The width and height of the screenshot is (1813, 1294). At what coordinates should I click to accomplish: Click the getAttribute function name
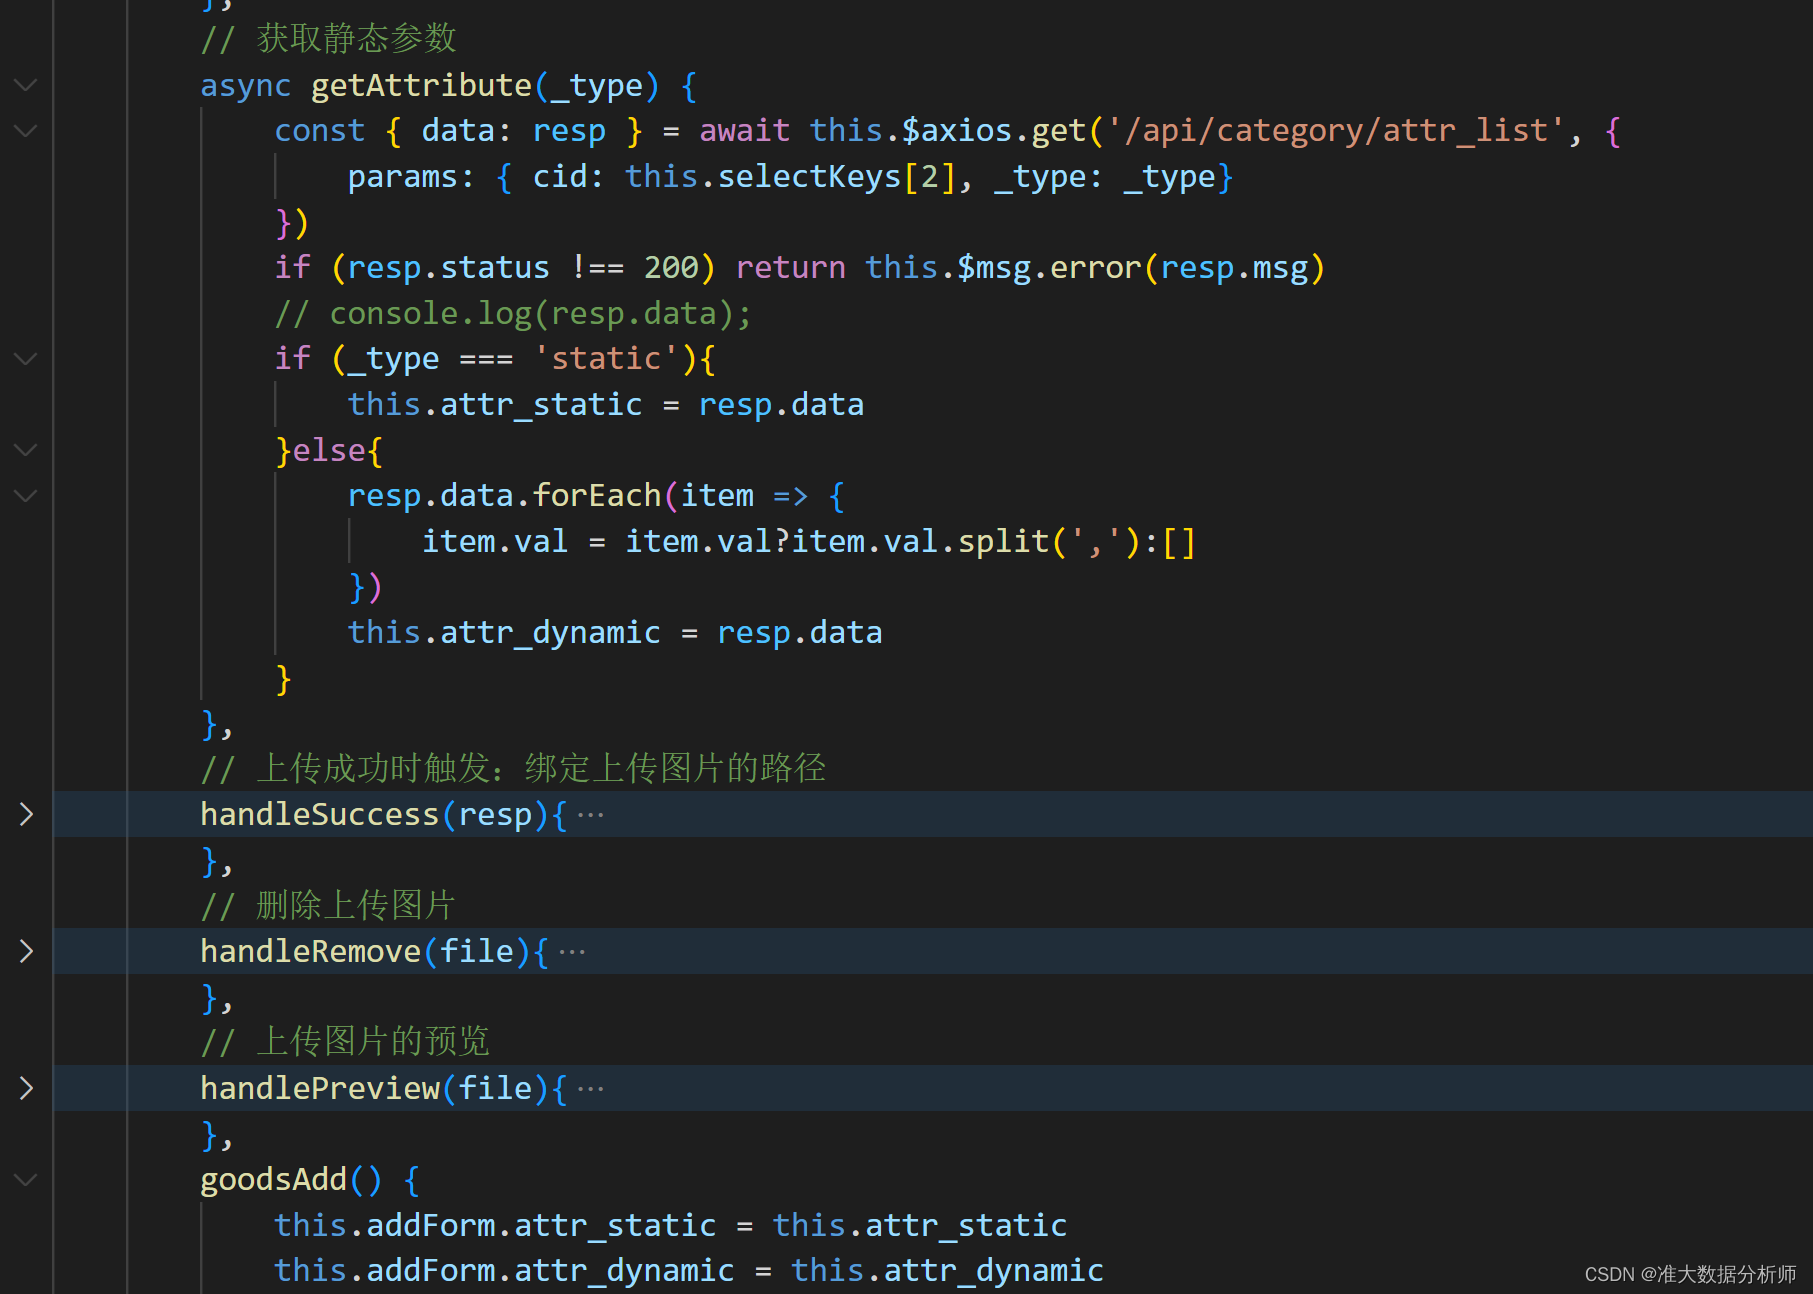pos(421,86)
